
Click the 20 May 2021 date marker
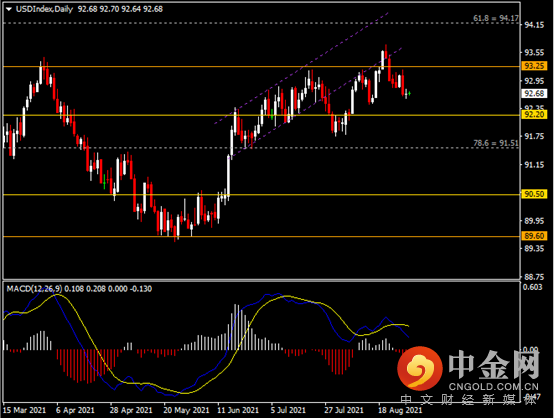click(186, 410)
